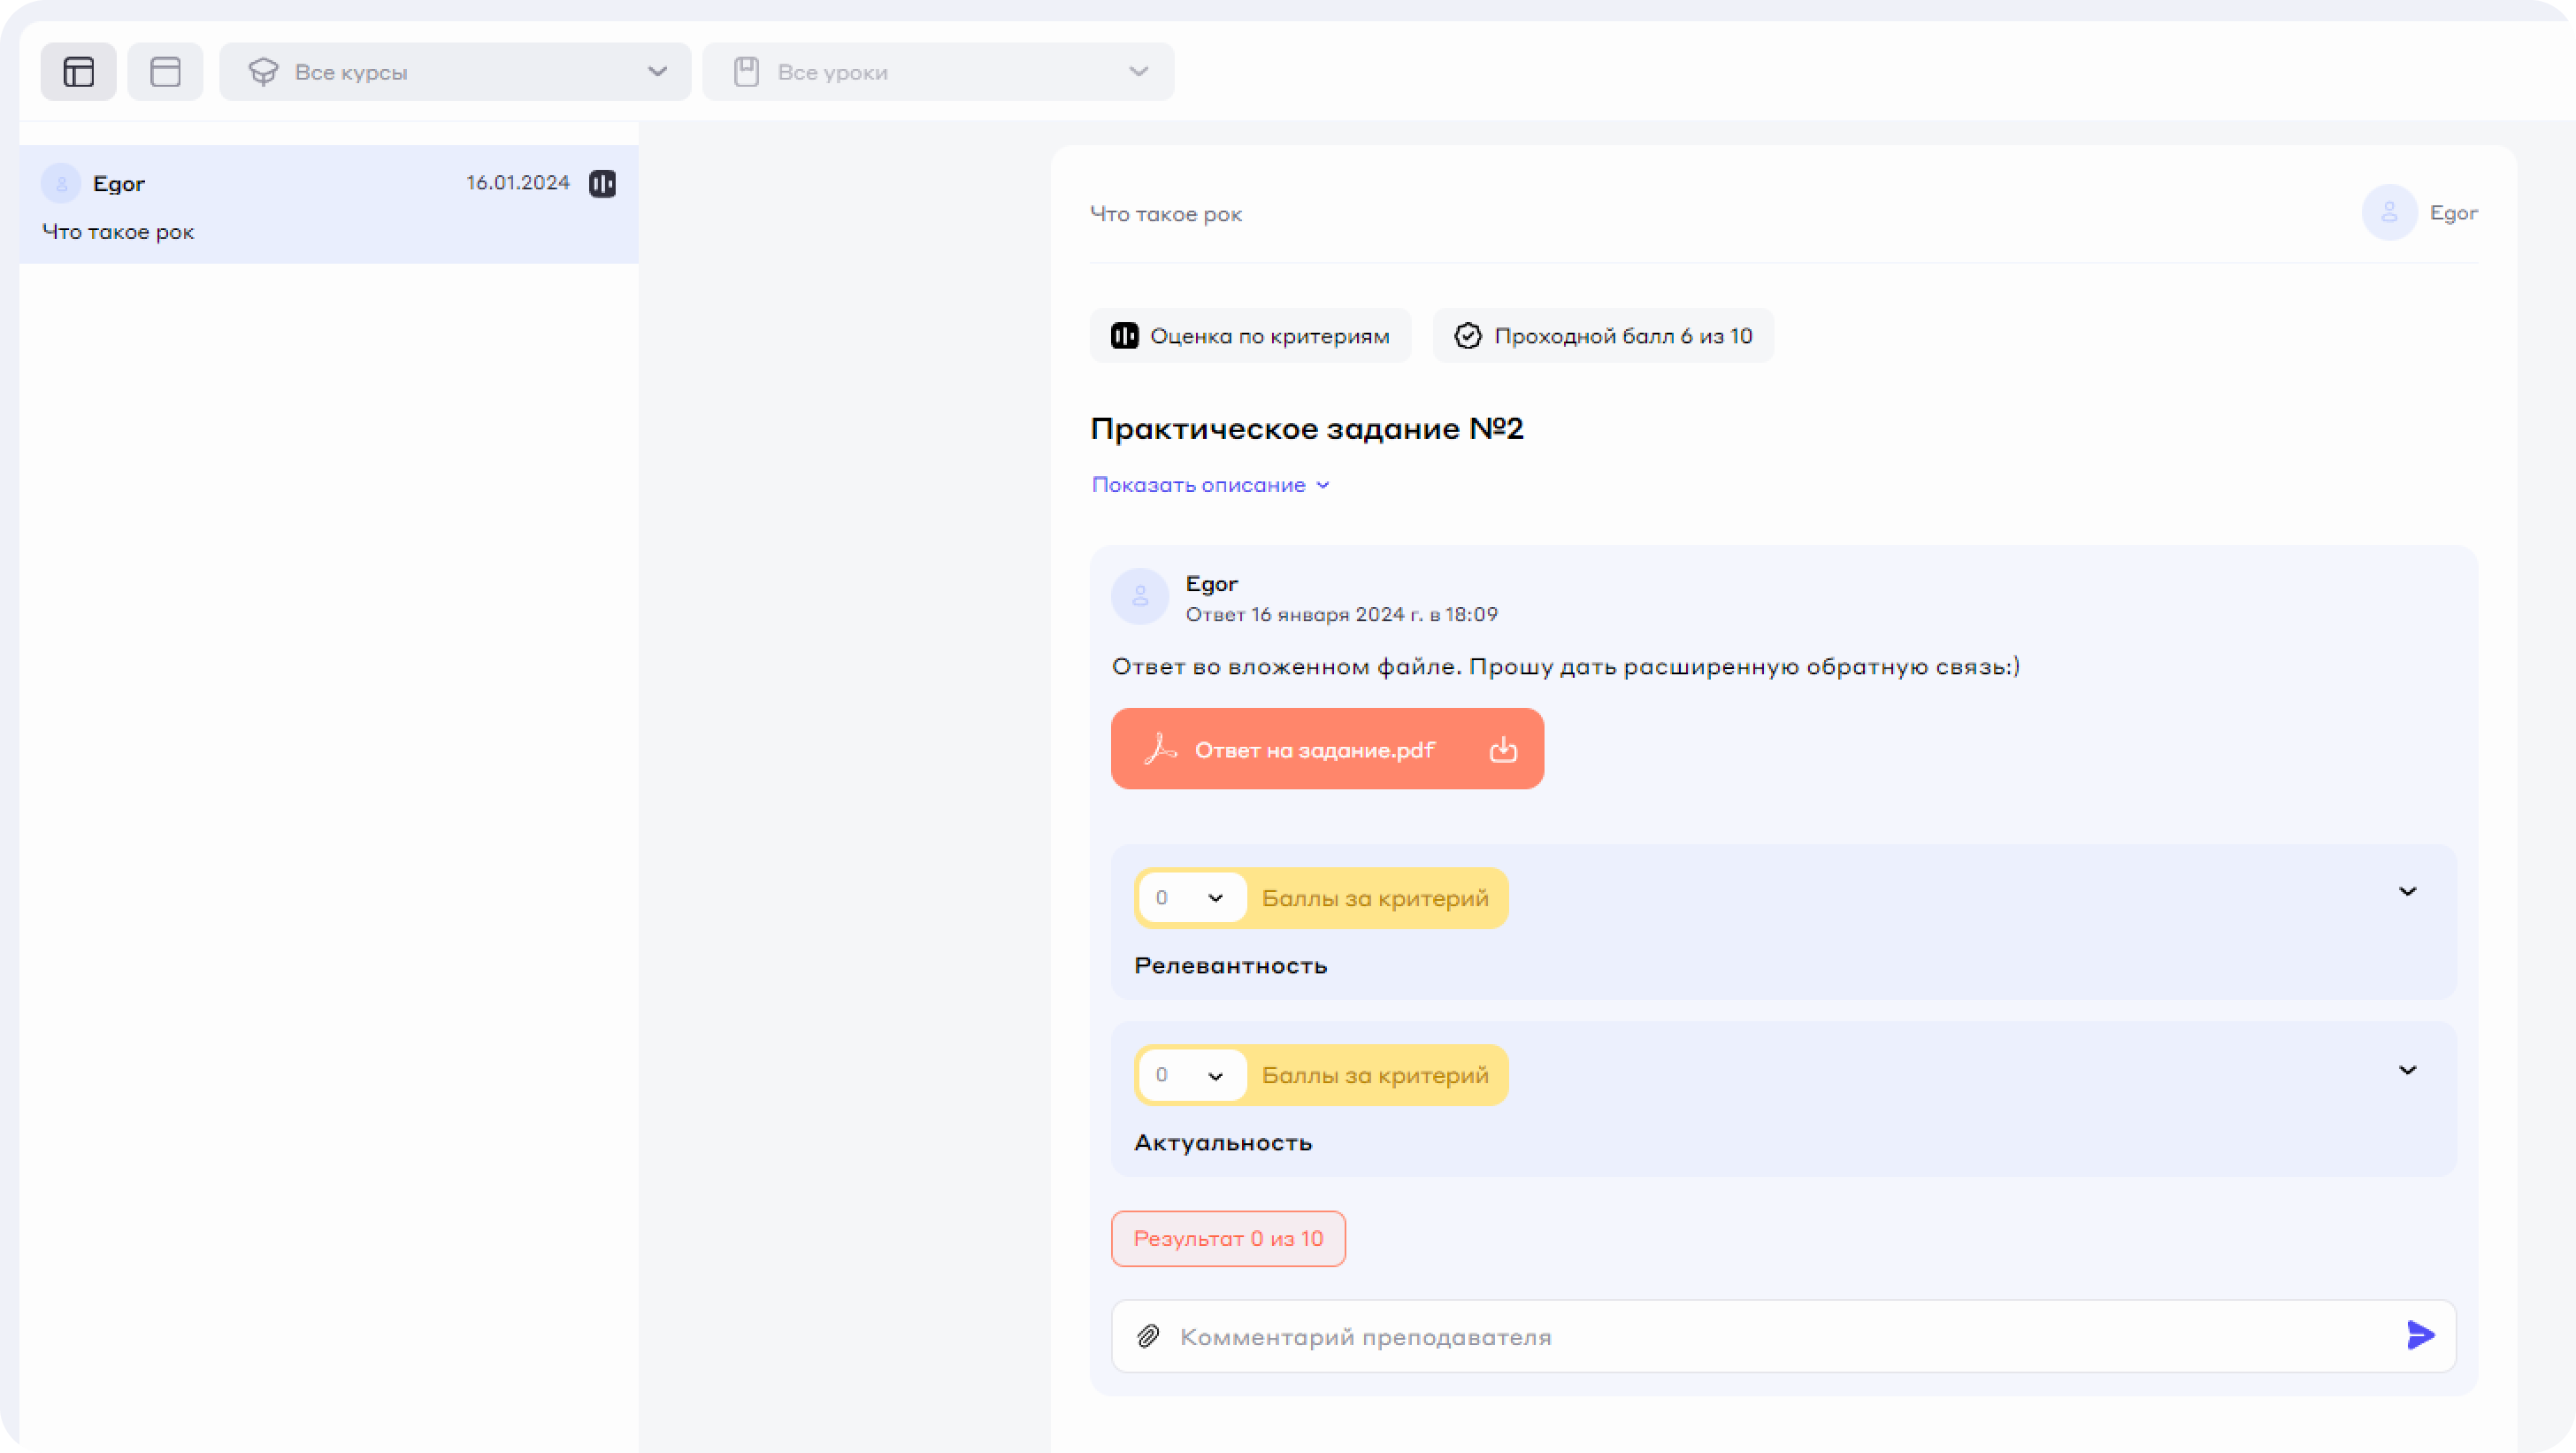
Task: Send teacher comment with arrow icon
Action: [2420, 1335]
